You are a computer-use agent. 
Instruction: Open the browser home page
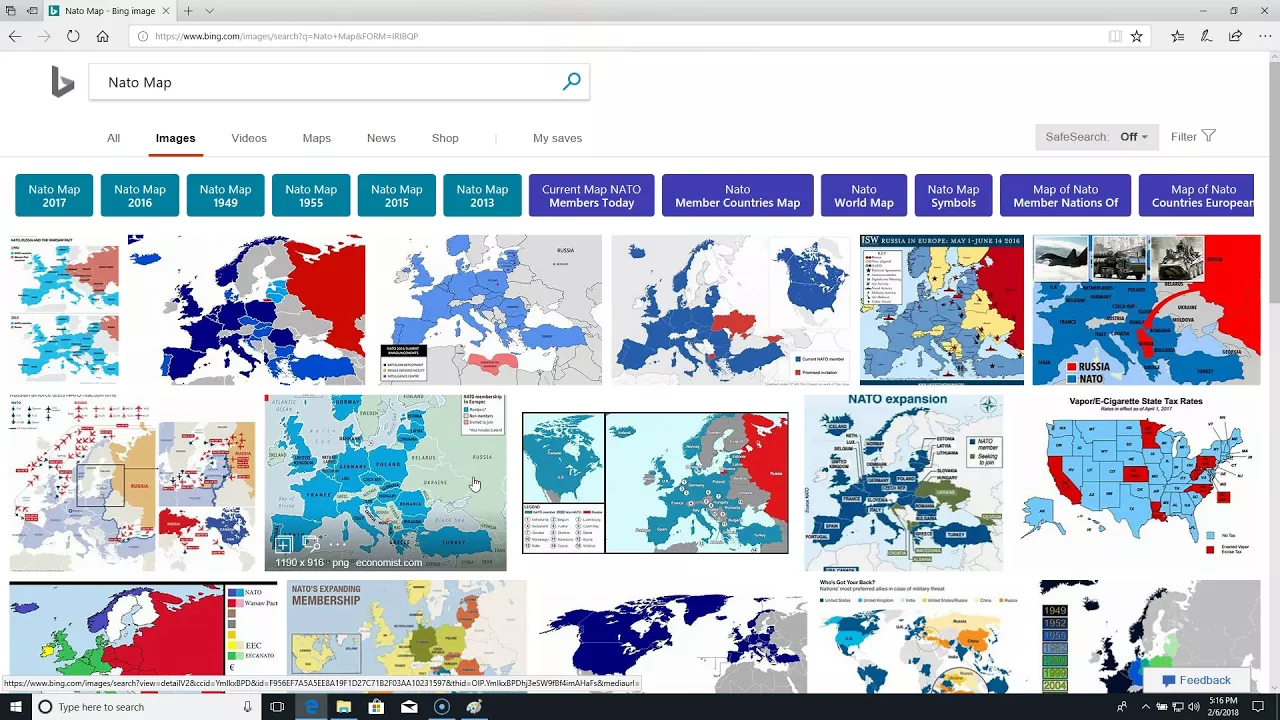pyautogui.click(x=102, y=36)
